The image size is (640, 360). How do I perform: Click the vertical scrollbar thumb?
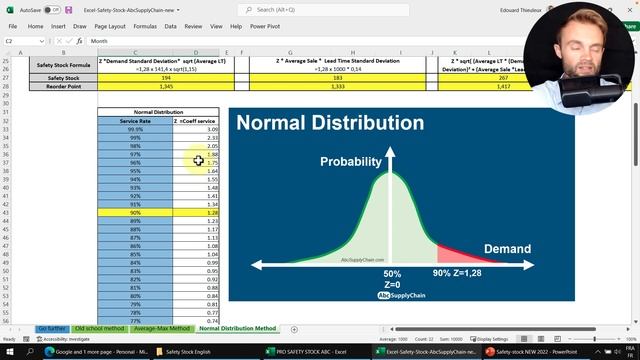tap(636, 135)
